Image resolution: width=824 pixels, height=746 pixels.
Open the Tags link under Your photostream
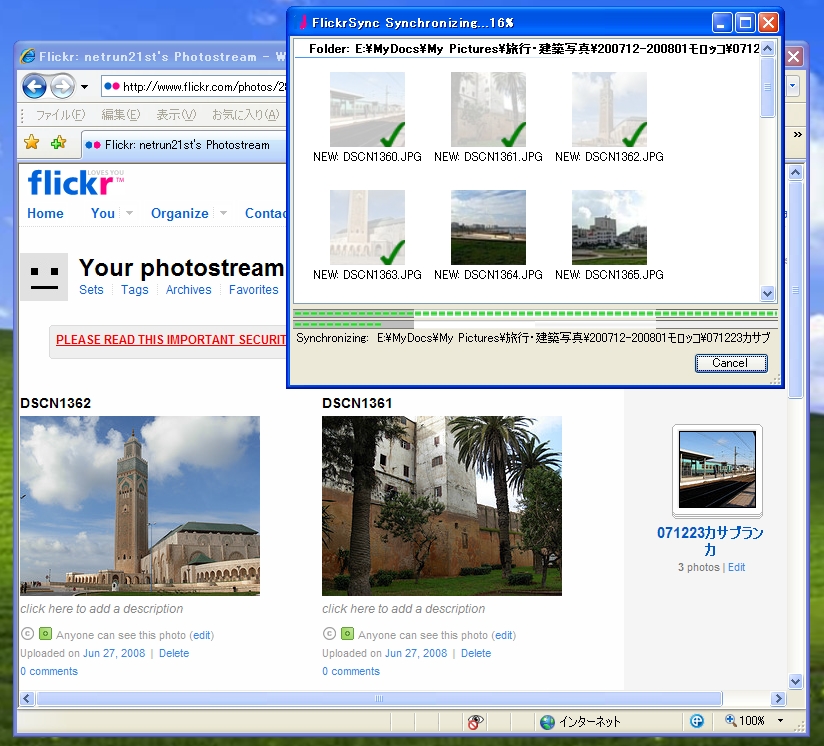coord(135,289)
